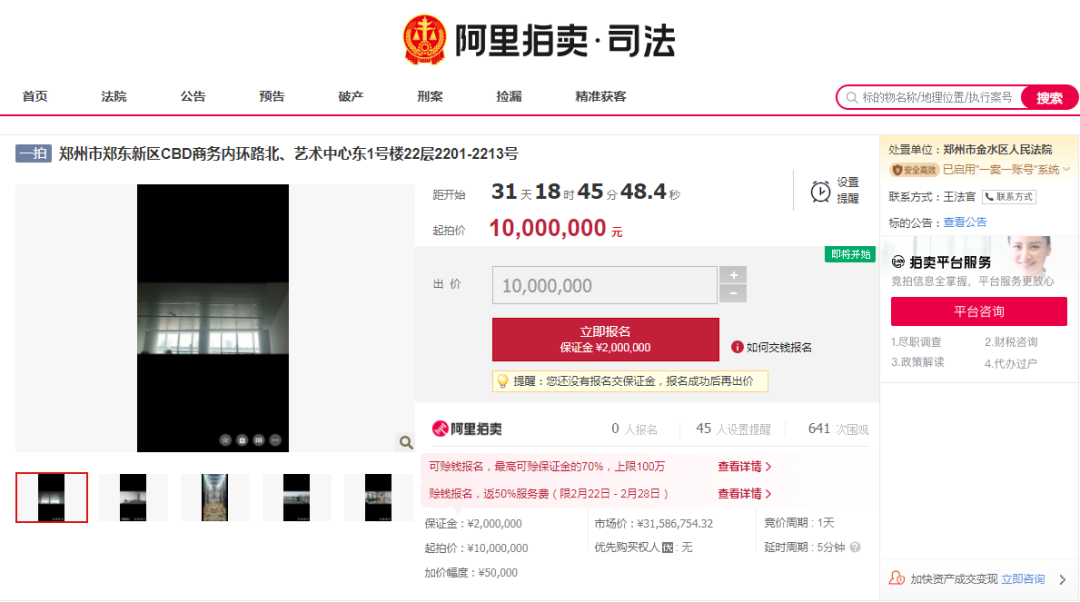Click the help question mark next to 延时周期
The image size is (1080, 602).
click(x=855, y=548)
